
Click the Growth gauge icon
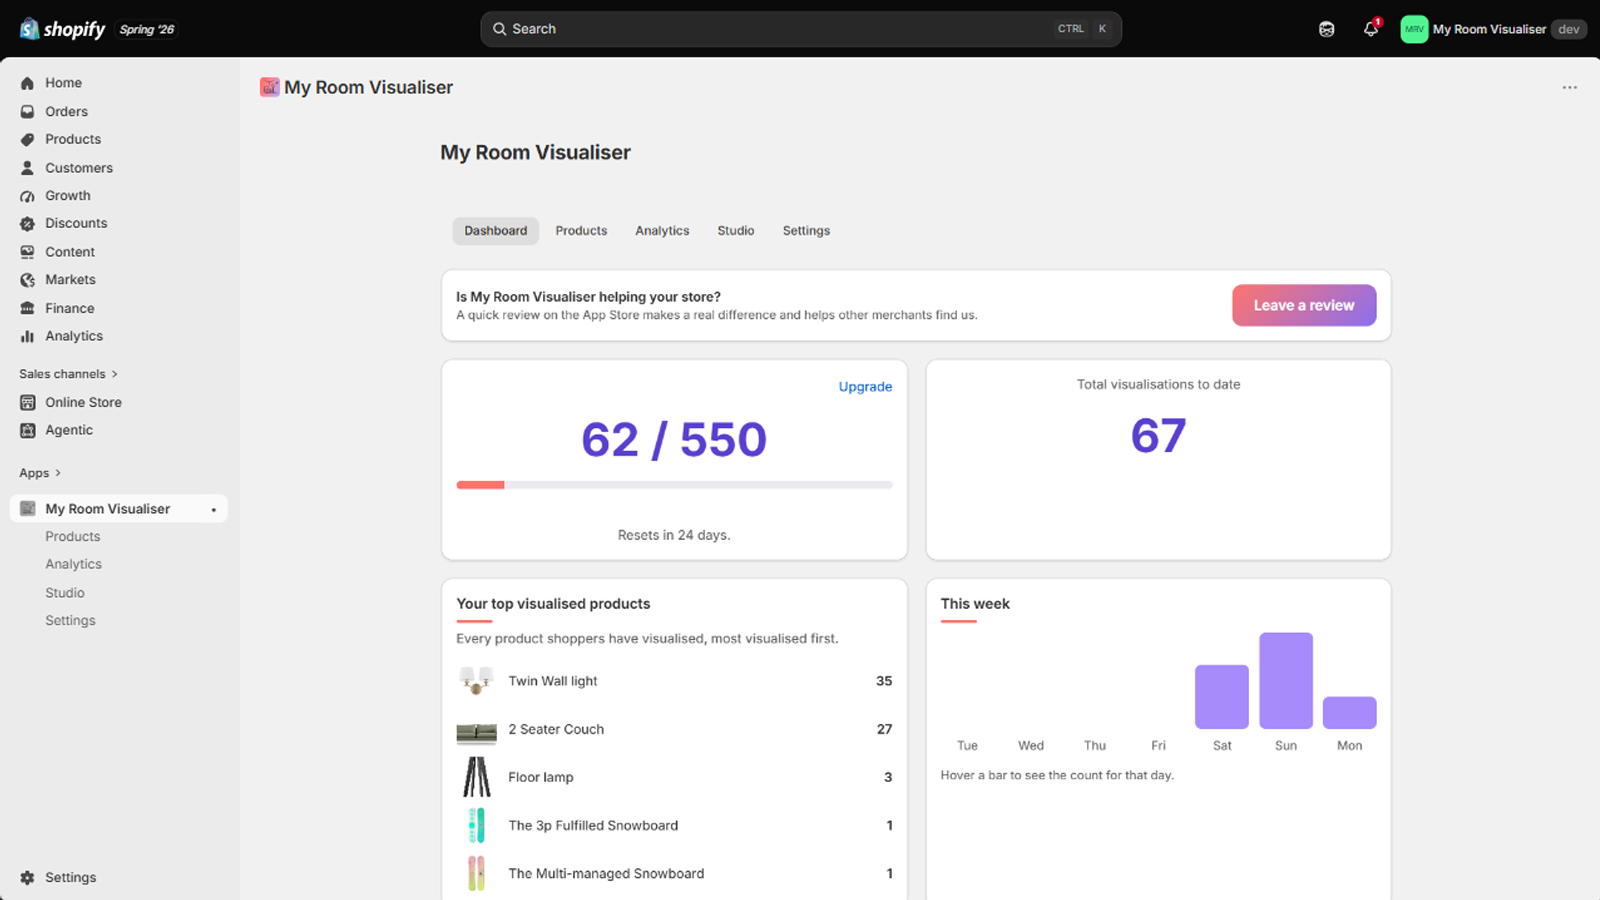(x=27, y=196)
